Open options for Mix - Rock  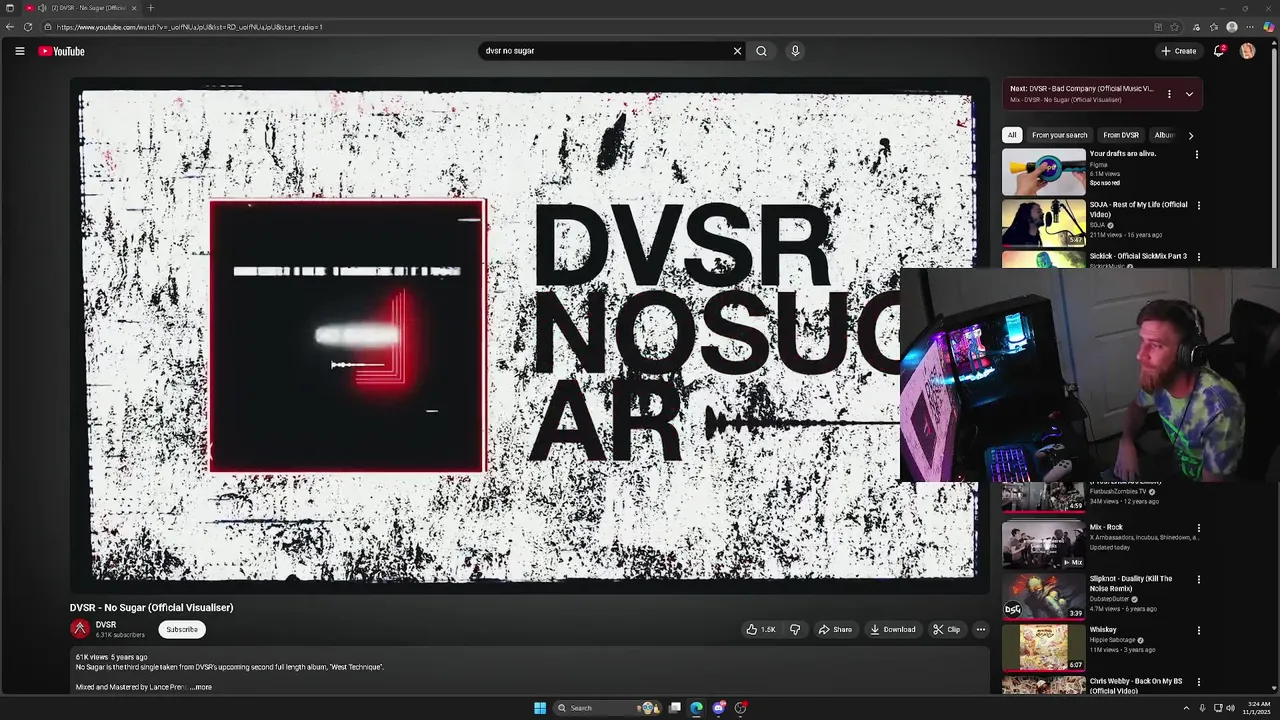pyautogui.click(x=1199, y=528)
